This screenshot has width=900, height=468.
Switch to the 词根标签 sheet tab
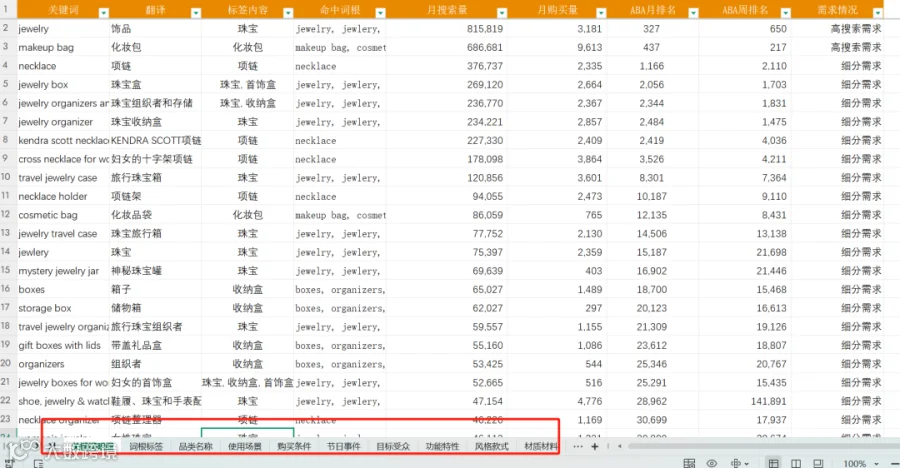tap(146, 446)
